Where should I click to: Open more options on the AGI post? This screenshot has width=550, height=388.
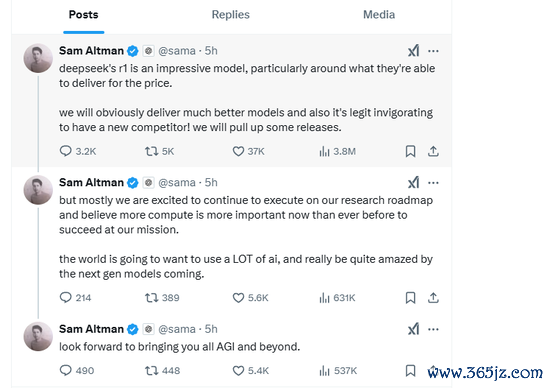(434, 329)
